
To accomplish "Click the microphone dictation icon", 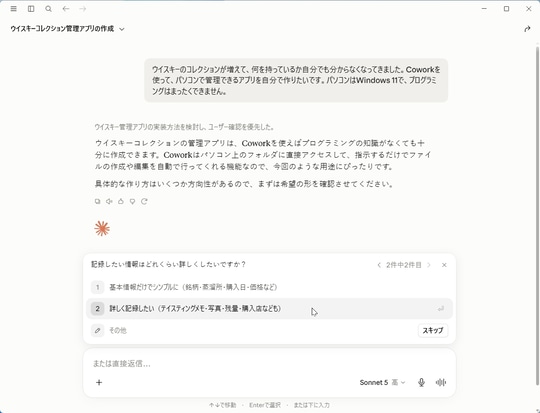I will [421, 382].
